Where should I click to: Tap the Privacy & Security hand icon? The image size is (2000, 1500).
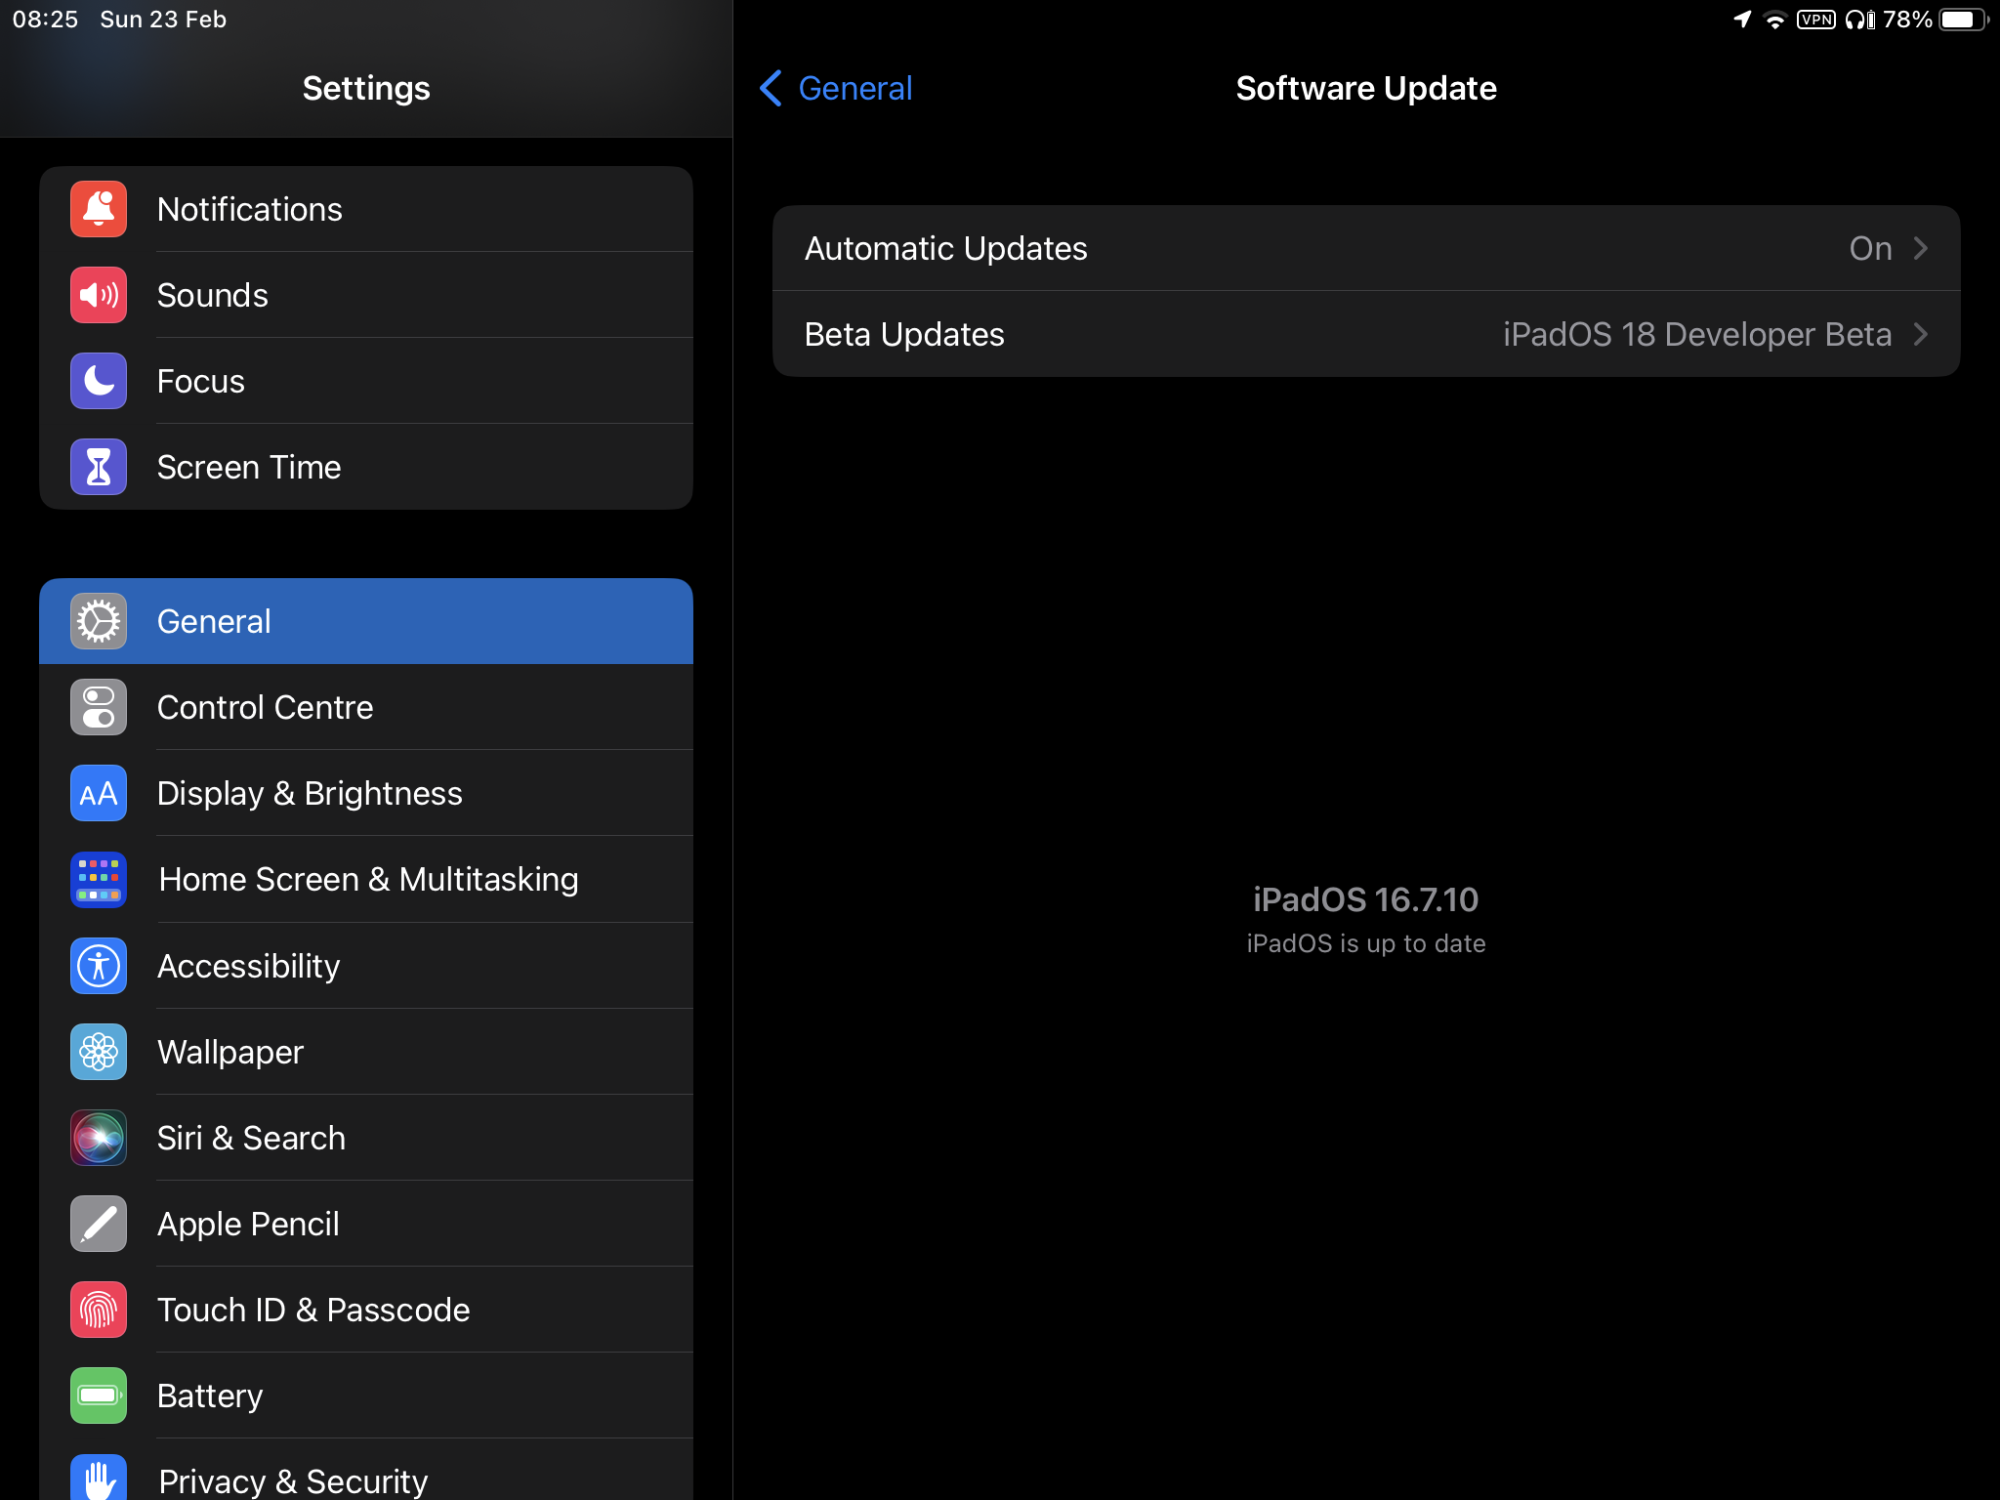(x=98, y=1478)
